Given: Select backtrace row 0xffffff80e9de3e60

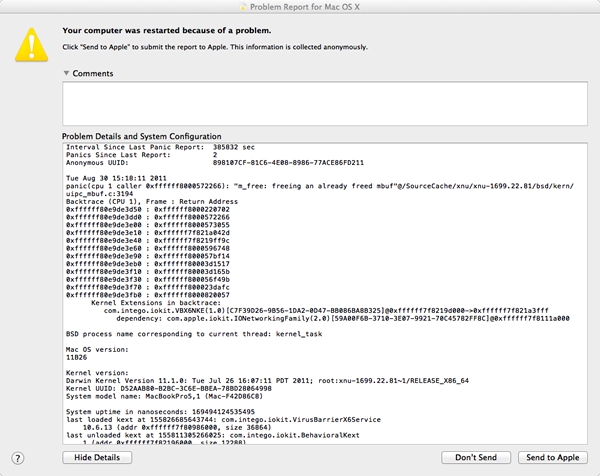Looking at the screenshot, I should 148,248.
